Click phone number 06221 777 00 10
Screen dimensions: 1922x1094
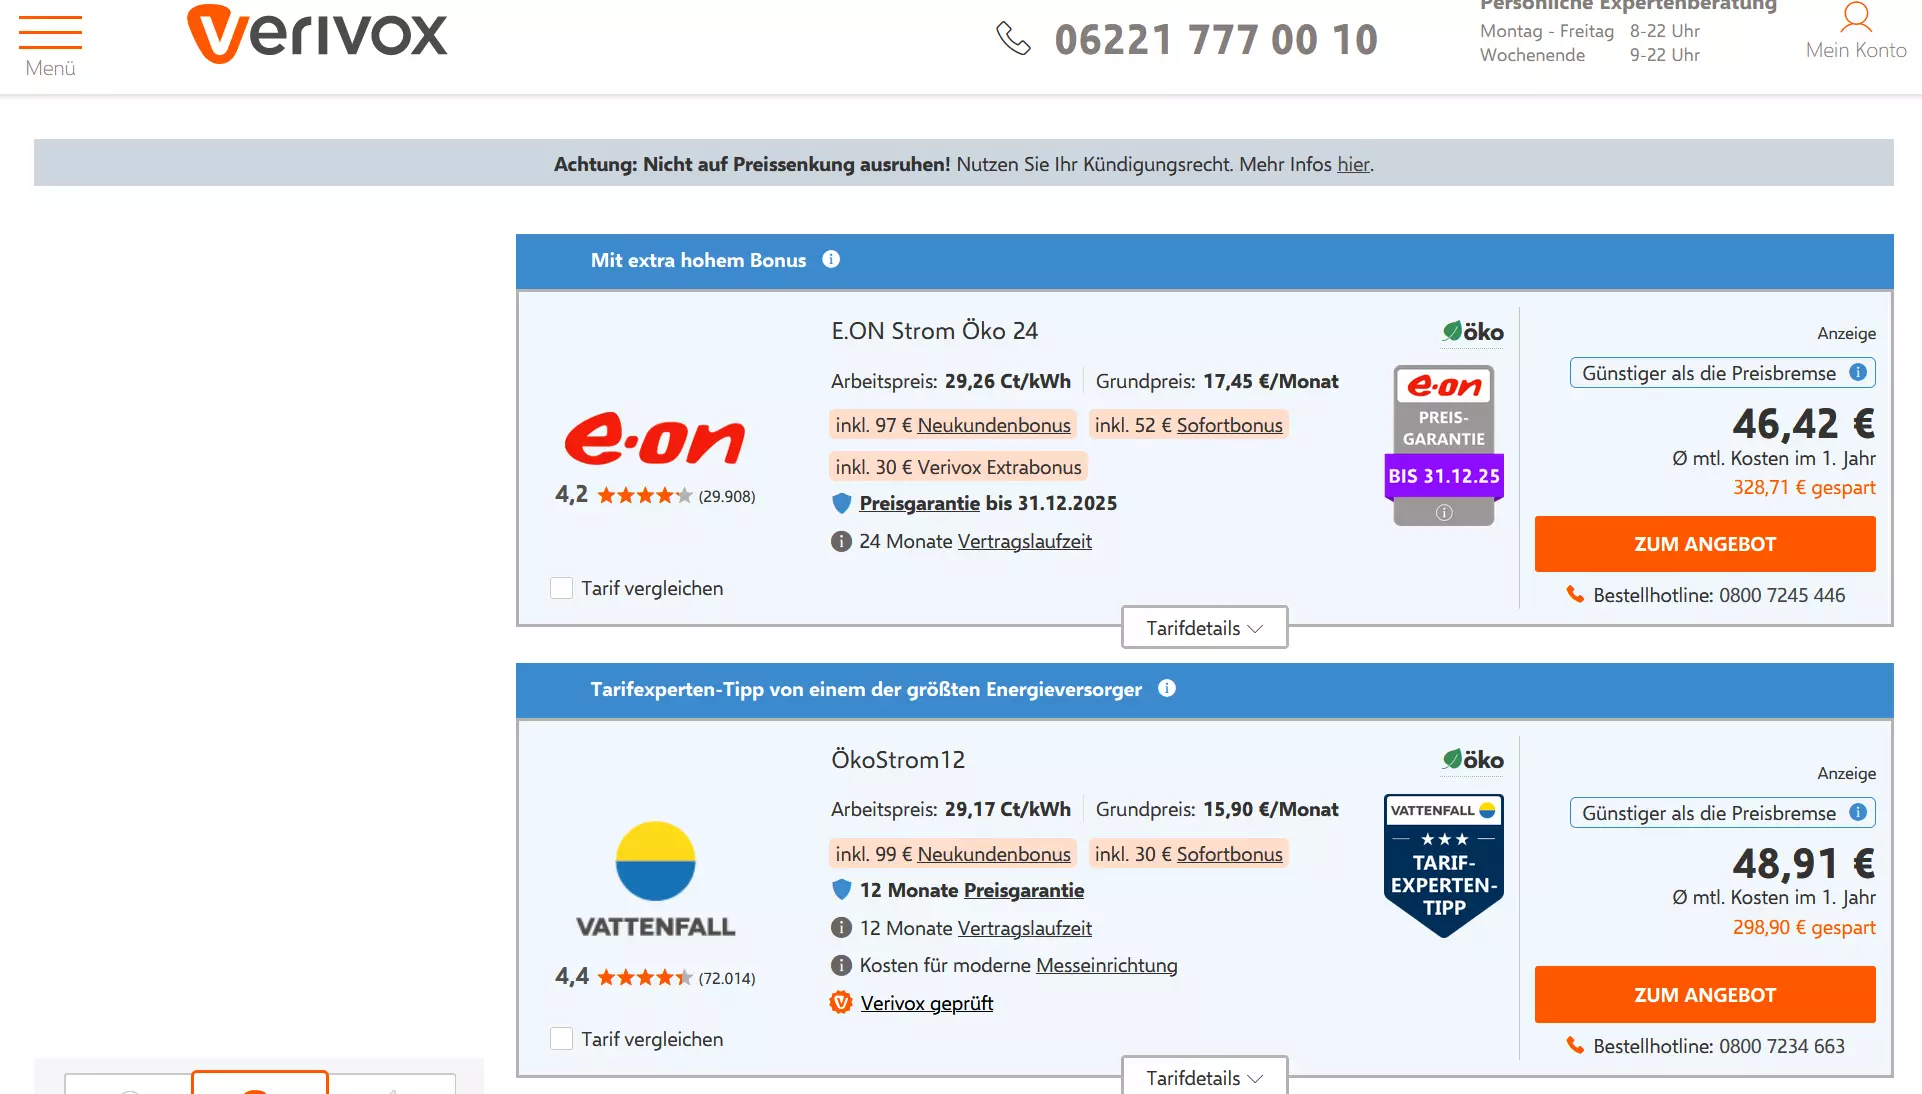[1216, 40]
